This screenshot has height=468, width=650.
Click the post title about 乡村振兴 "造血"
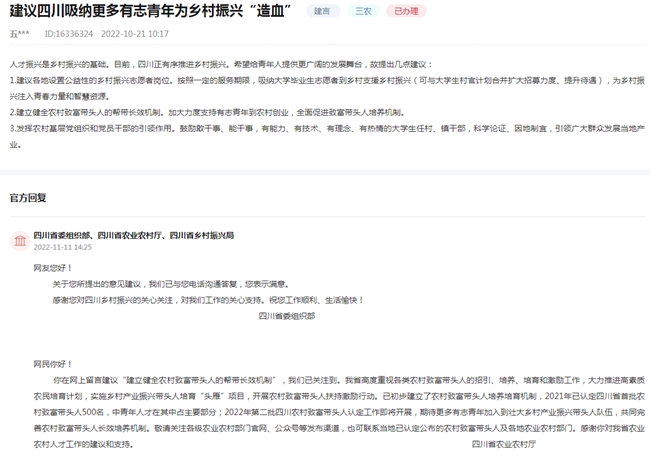[x=142, y=11]
